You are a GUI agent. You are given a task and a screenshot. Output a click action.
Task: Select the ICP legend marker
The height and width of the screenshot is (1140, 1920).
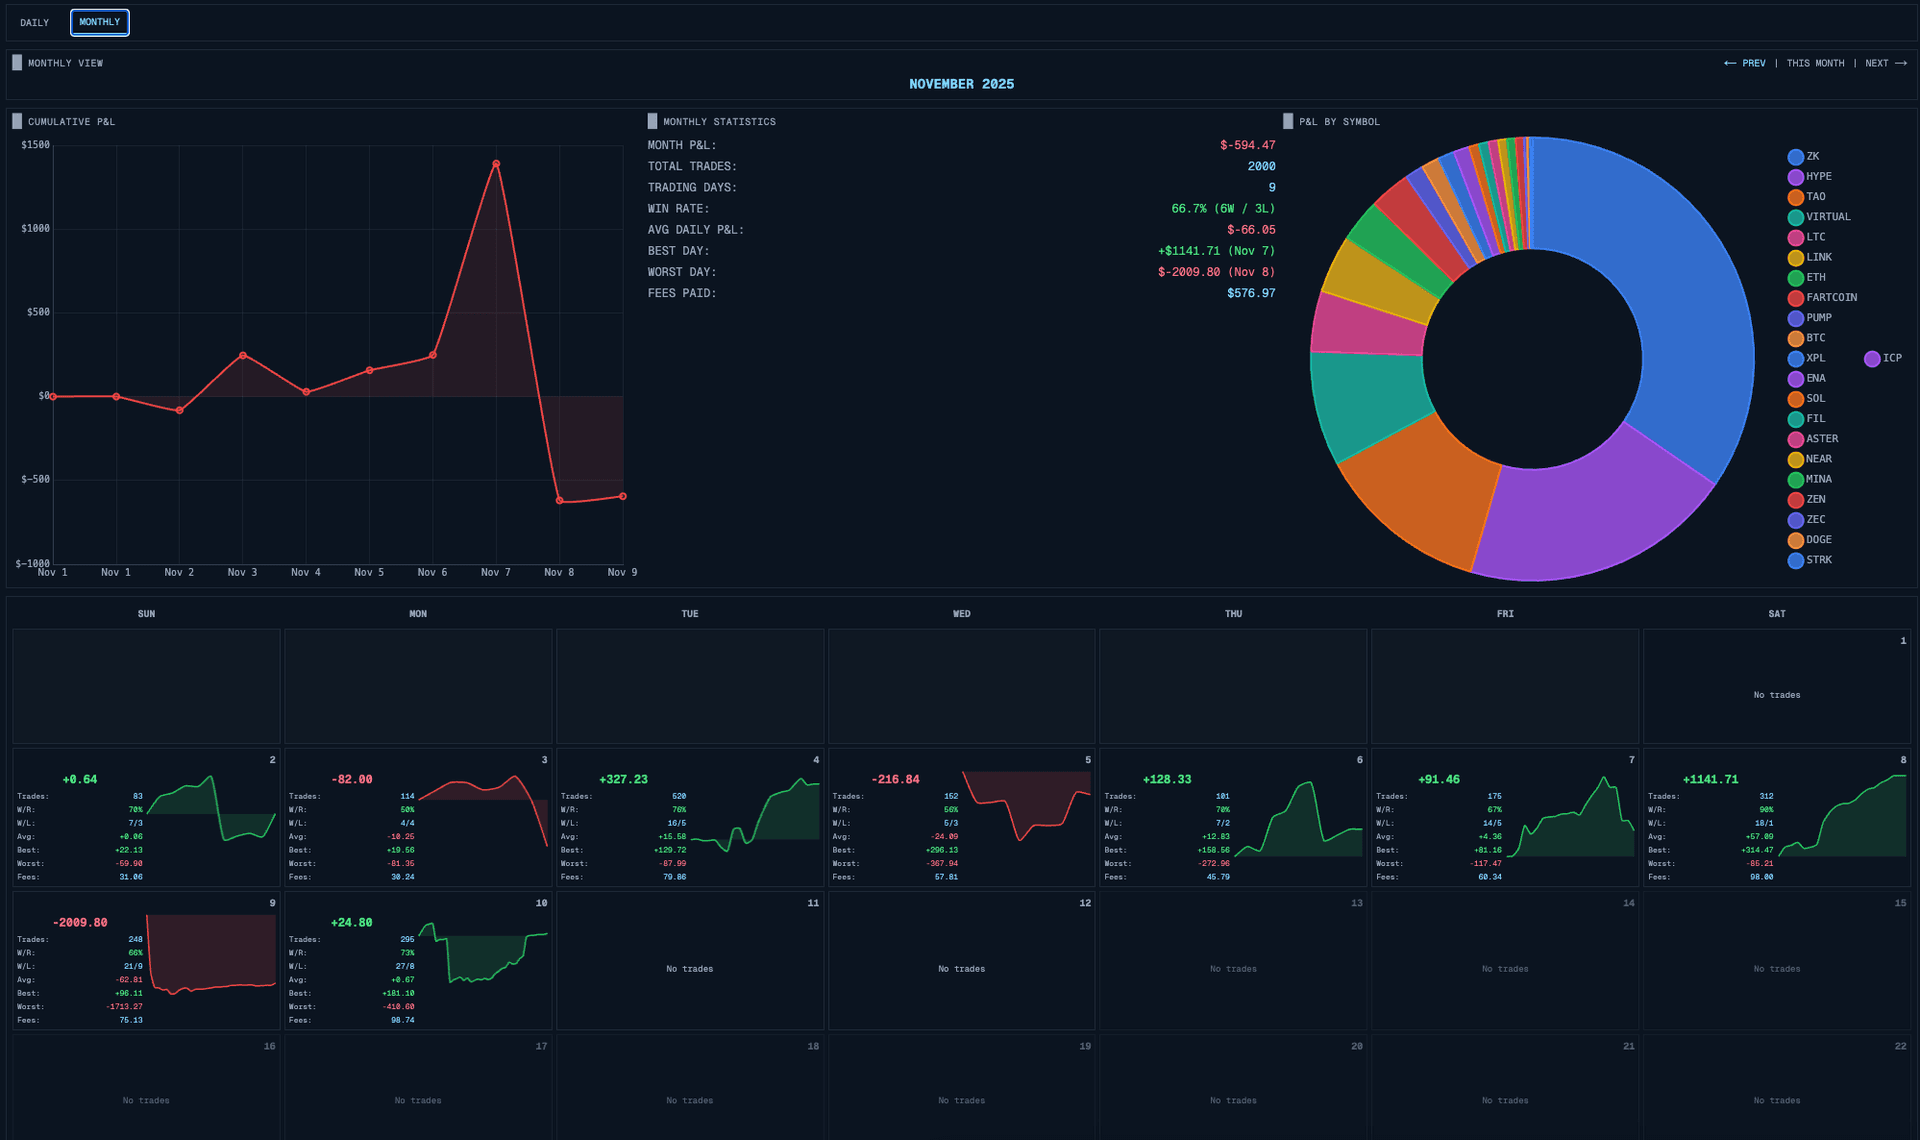1871,358
